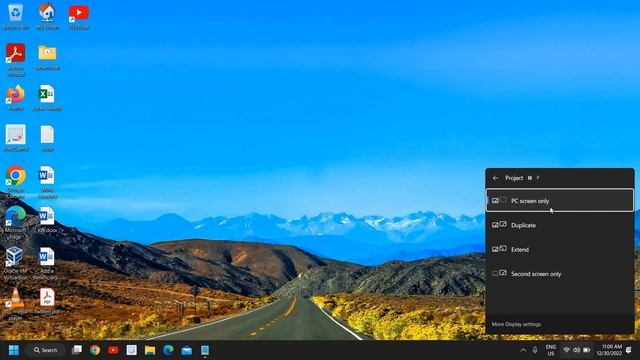The height and width of the screenshot is (360, 640).
Task: Switch to the running app after Mail in taskbar
Action: (205, 350)
